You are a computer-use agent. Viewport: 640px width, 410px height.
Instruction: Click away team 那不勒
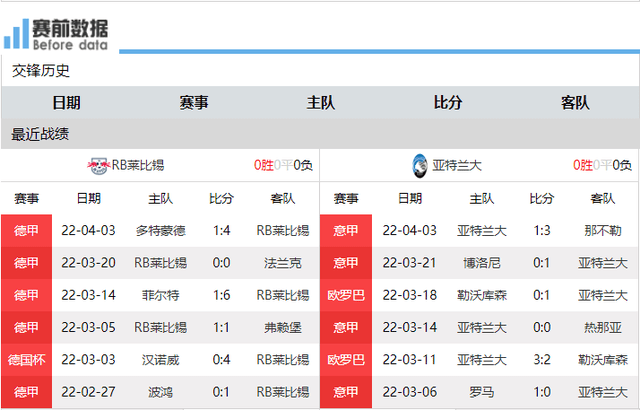point(603,231)
